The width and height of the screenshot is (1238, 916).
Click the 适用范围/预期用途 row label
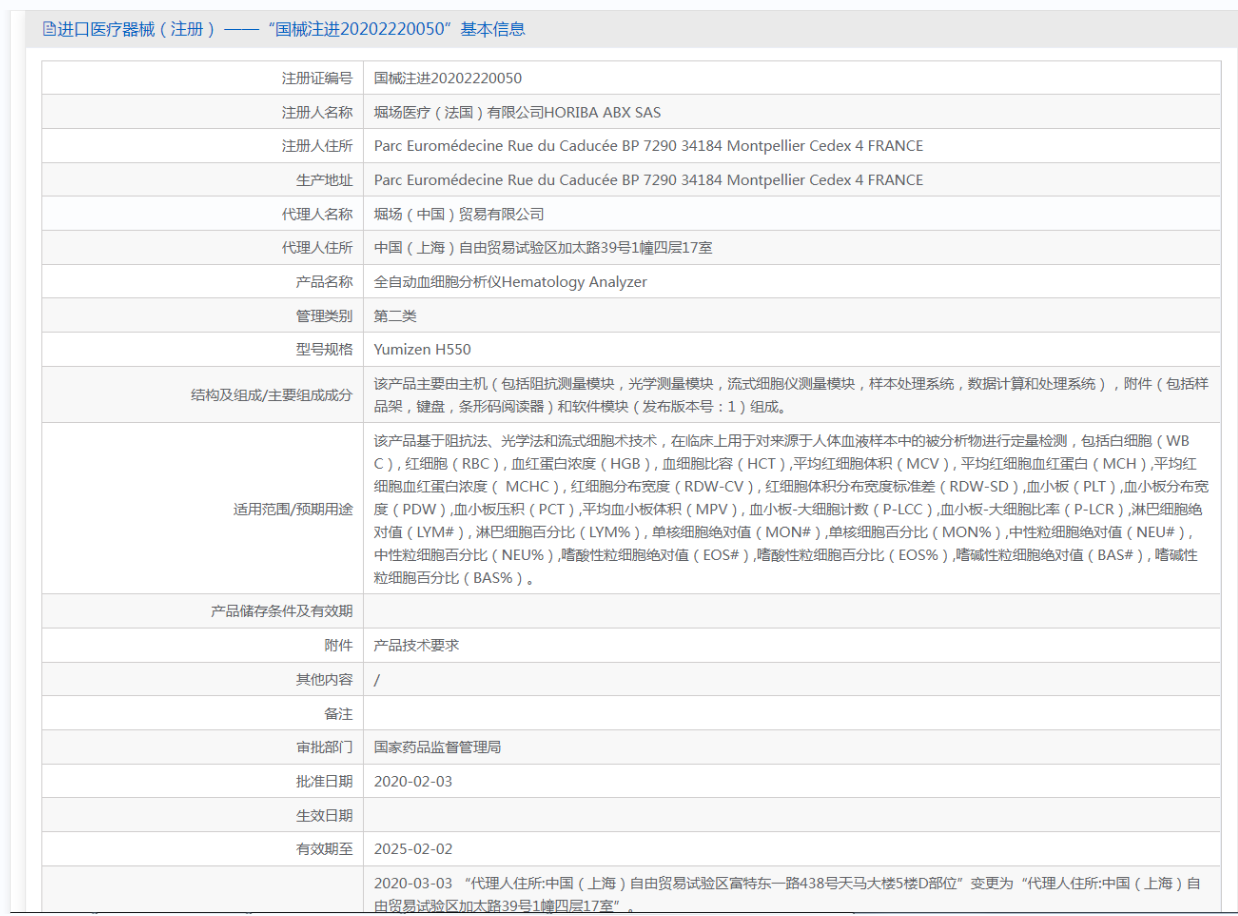click(293, 509)
